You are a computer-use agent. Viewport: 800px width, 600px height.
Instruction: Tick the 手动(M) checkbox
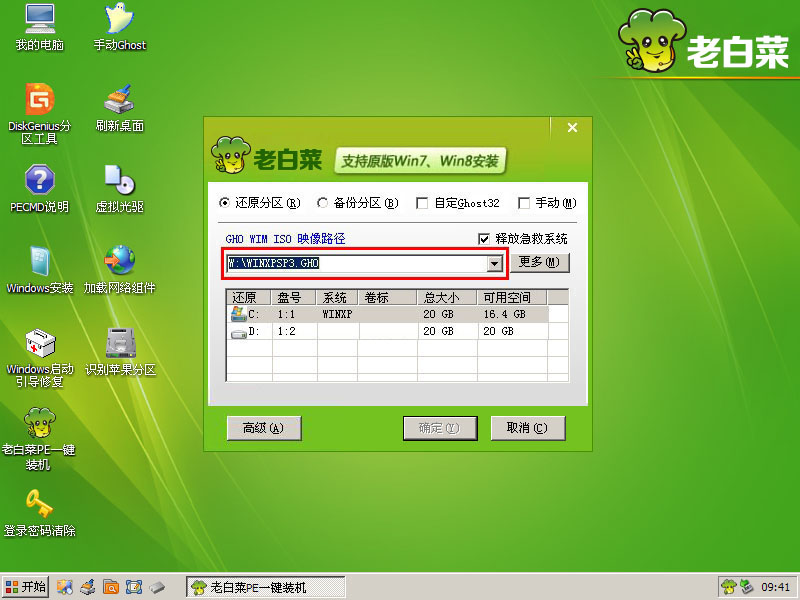click(x=547, y=203)
